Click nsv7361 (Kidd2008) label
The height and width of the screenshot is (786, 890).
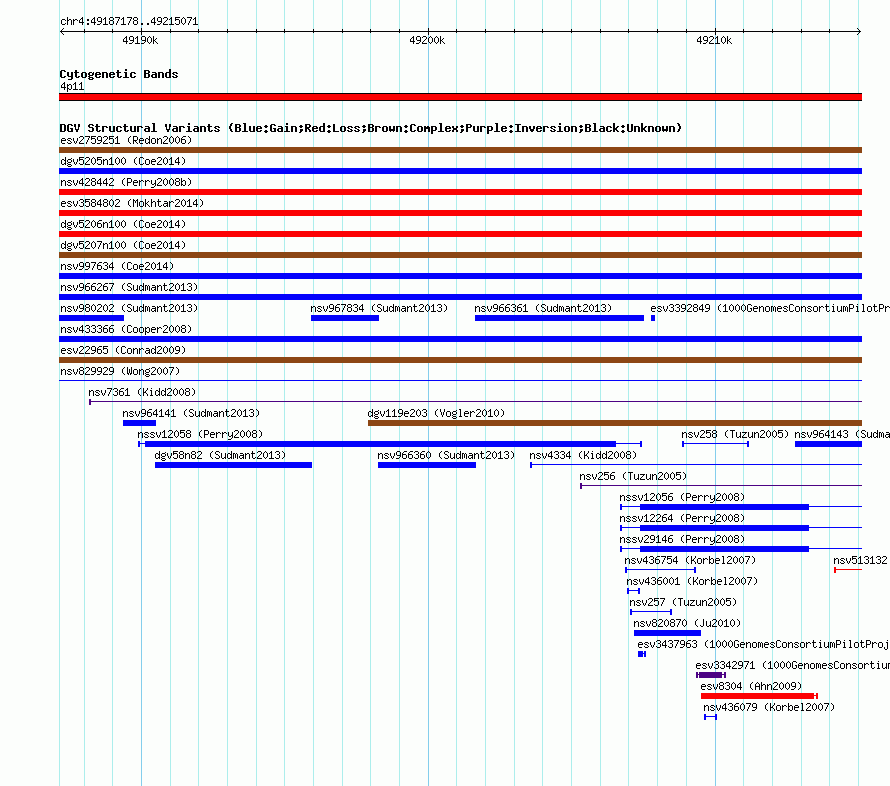142,392
